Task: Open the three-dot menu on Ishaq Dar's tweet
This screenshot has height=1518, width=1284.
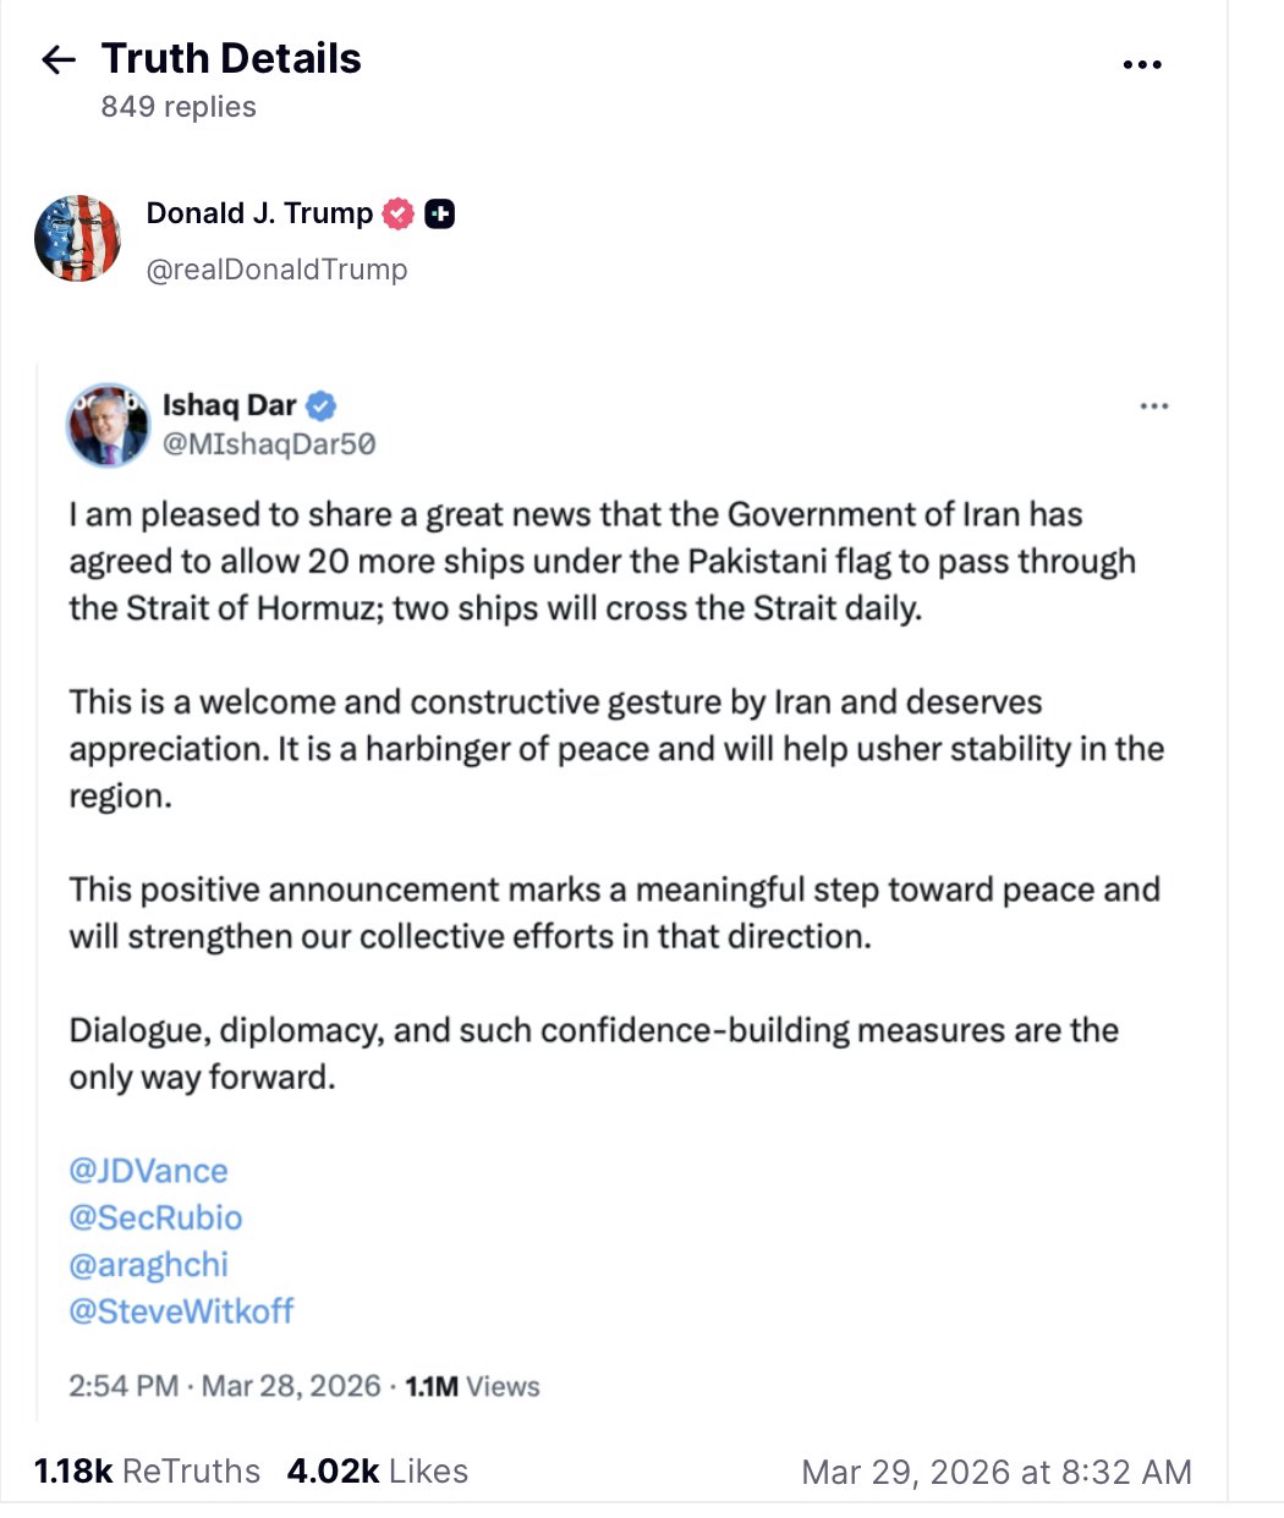Action: [1152, 405]
